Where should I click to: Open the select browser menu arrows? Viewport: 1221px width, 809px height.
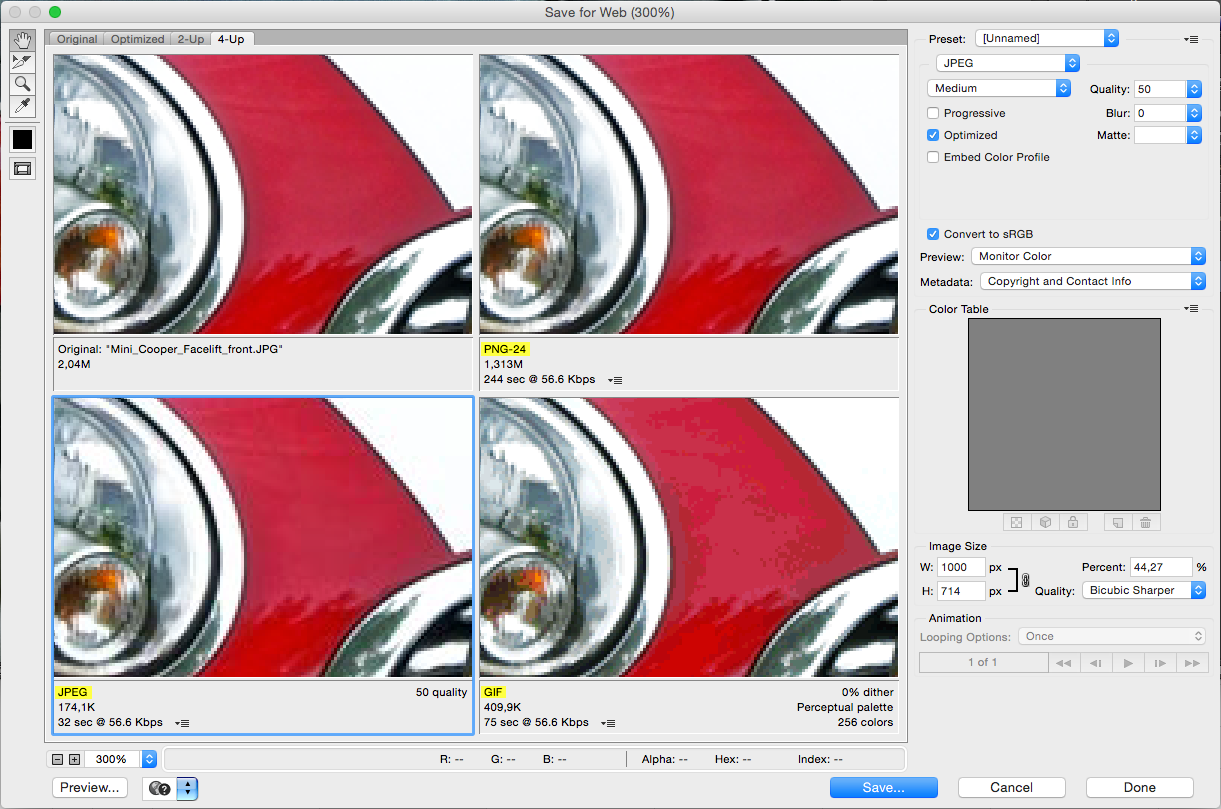point(187,788)
